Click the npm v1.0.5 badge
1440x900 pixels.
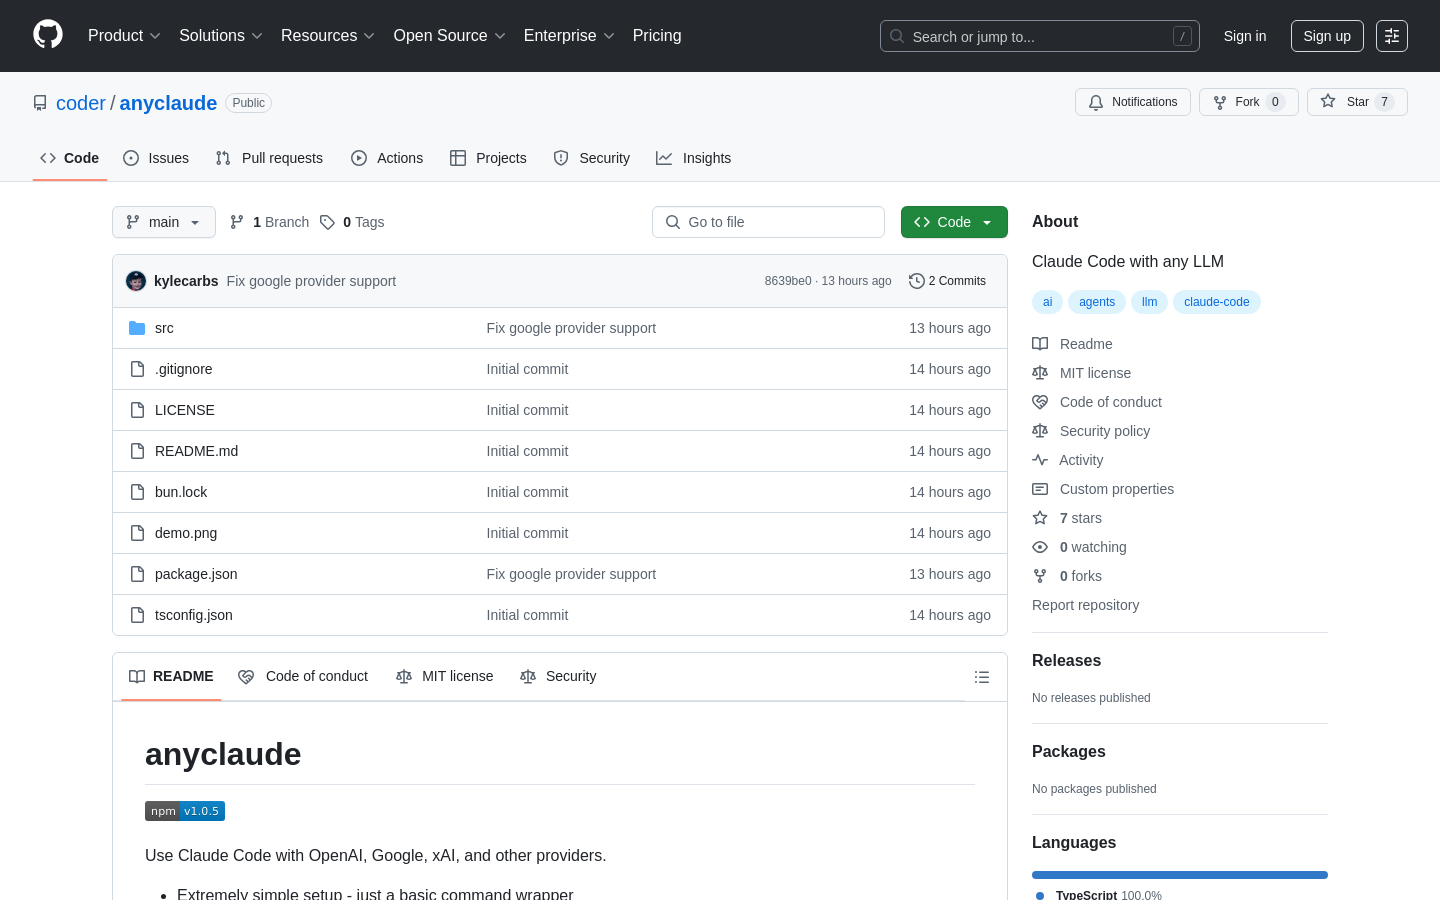pyautogui.click(x=185, y=811)
